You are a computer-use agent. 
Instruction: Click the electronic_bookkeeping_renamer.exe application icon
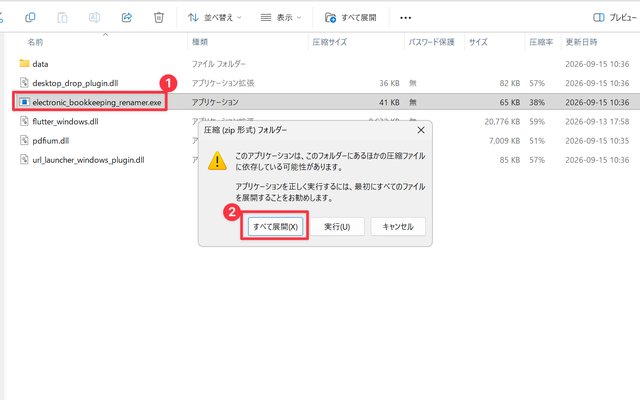point(24,102)
